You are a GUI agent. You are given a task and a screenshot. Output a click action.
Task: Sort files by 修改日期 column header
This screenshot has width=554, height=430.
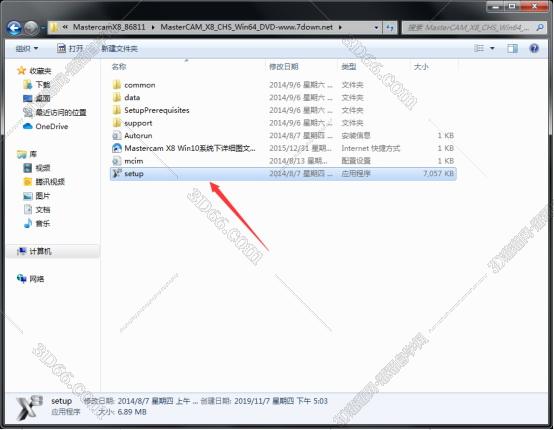pos(284,66)
